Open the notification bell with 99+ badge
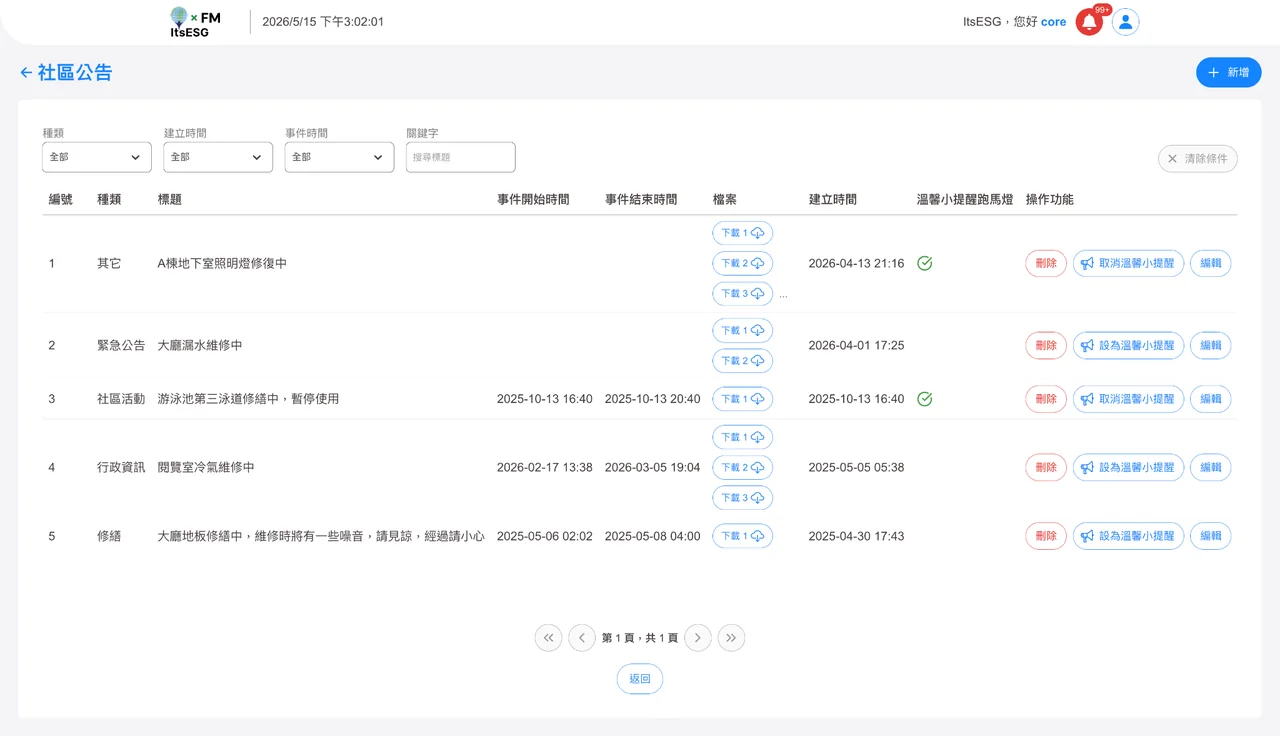Image resolution: width=1280 pixels, height=736 pixels. point(1089,22)
